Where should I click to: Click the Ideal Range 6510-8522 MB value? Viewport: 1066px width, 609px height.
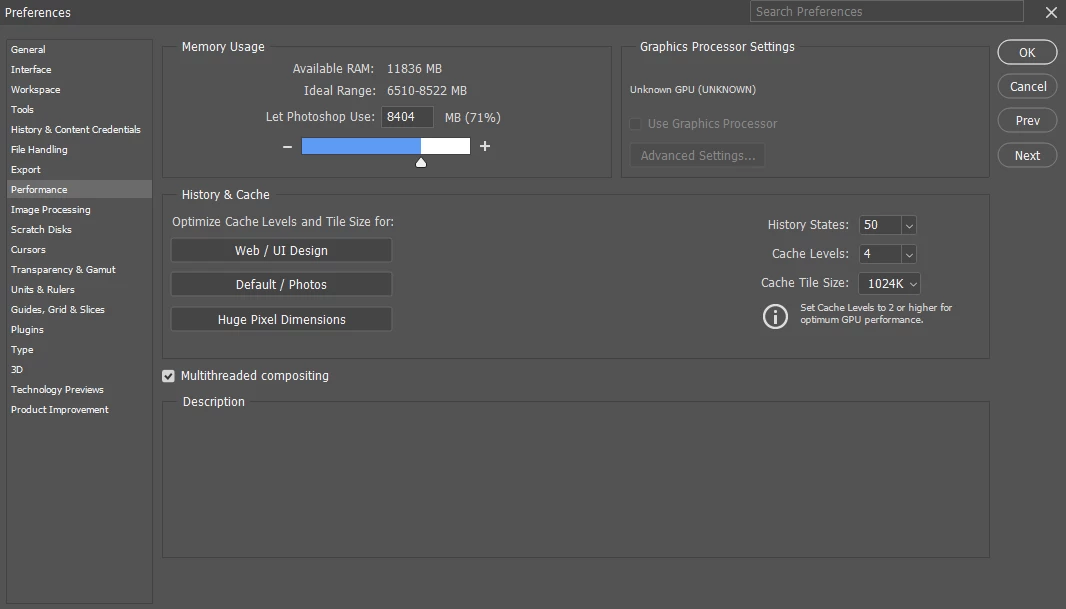427,90
